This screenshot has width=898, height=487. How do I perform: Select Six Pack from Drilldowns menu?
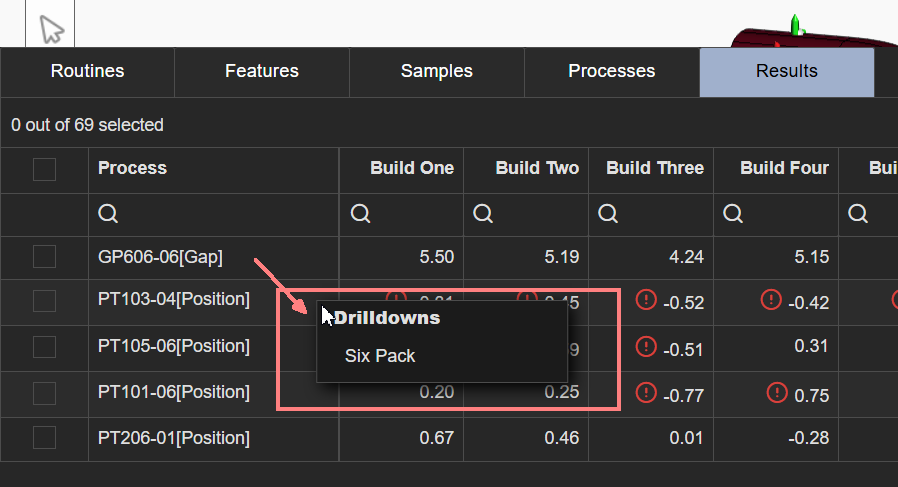click(x=380, y=355)
